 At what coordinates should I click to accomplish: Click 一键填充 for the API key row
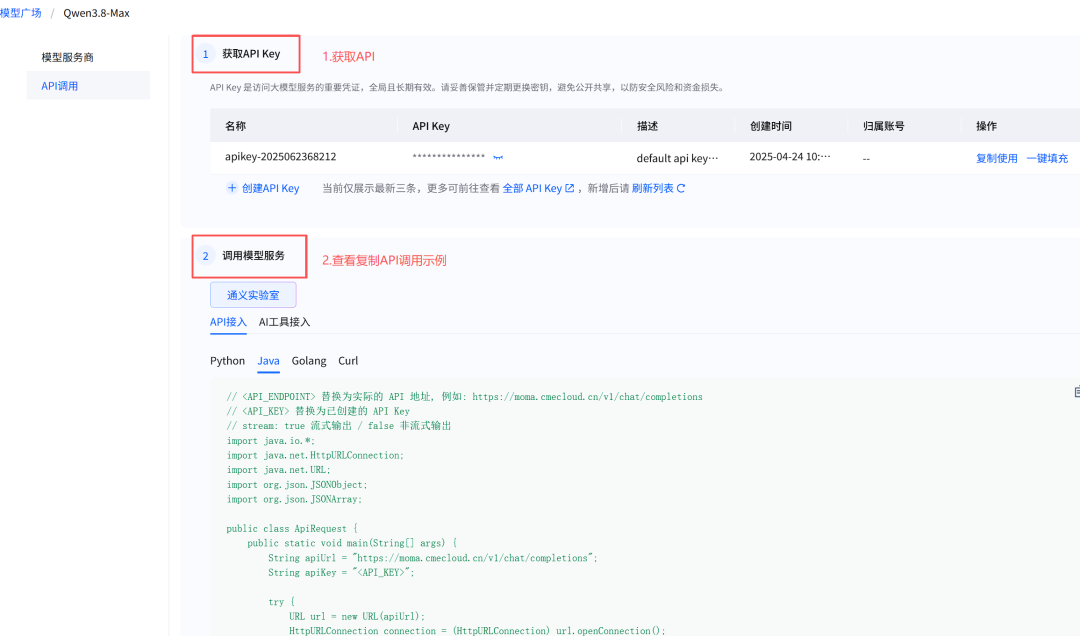(1047, 158)
